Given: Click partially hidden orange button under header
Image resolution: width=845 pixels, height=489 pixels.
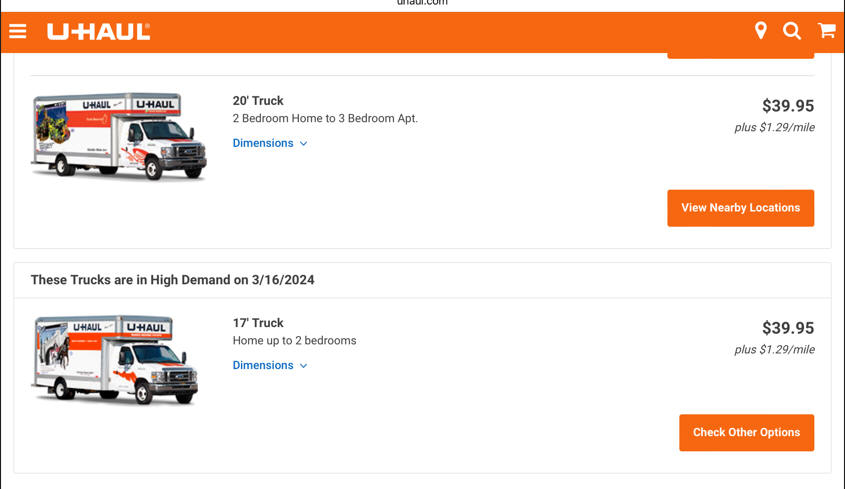Looking at the screenshot, I should [740, 56].
